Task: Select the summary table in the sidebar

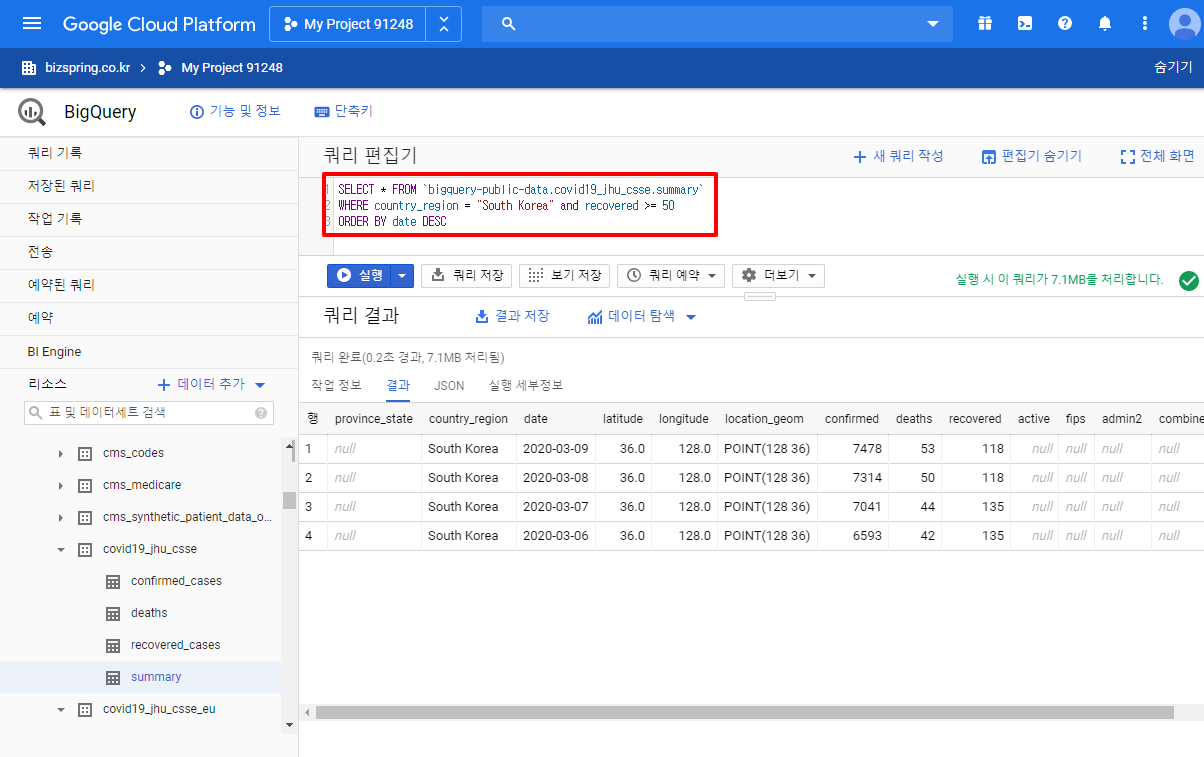Action: pos(156,676)
